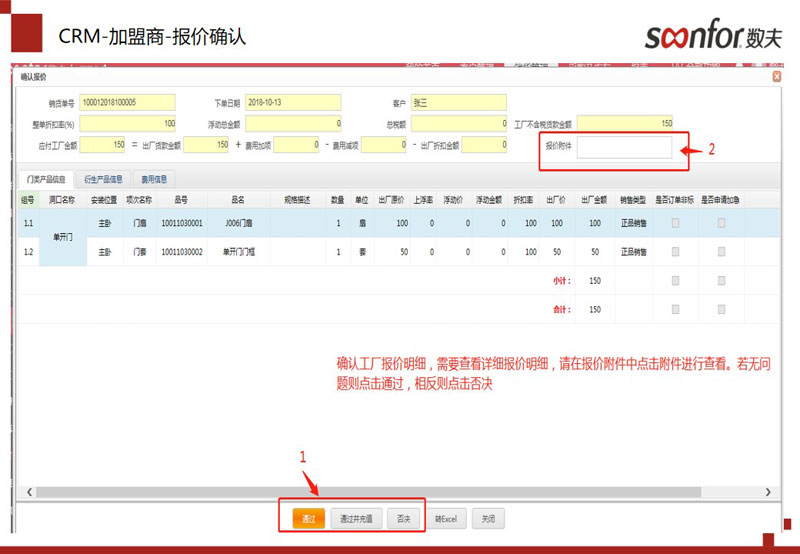Click the orange 通过 button
The height and width of the screenshot is (554, 800).
tap(308, 519)
